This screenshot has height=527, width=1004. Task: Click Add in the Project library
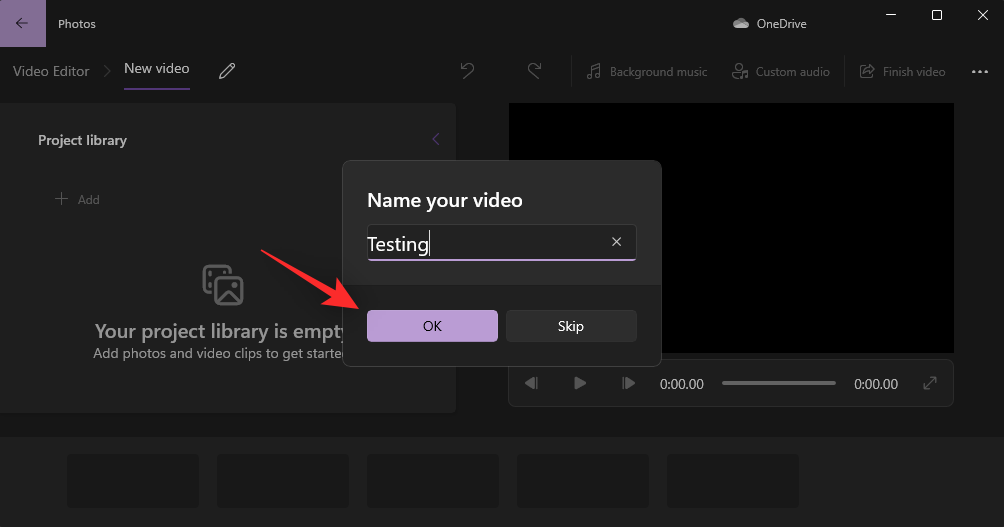click(x=77, y=199)
